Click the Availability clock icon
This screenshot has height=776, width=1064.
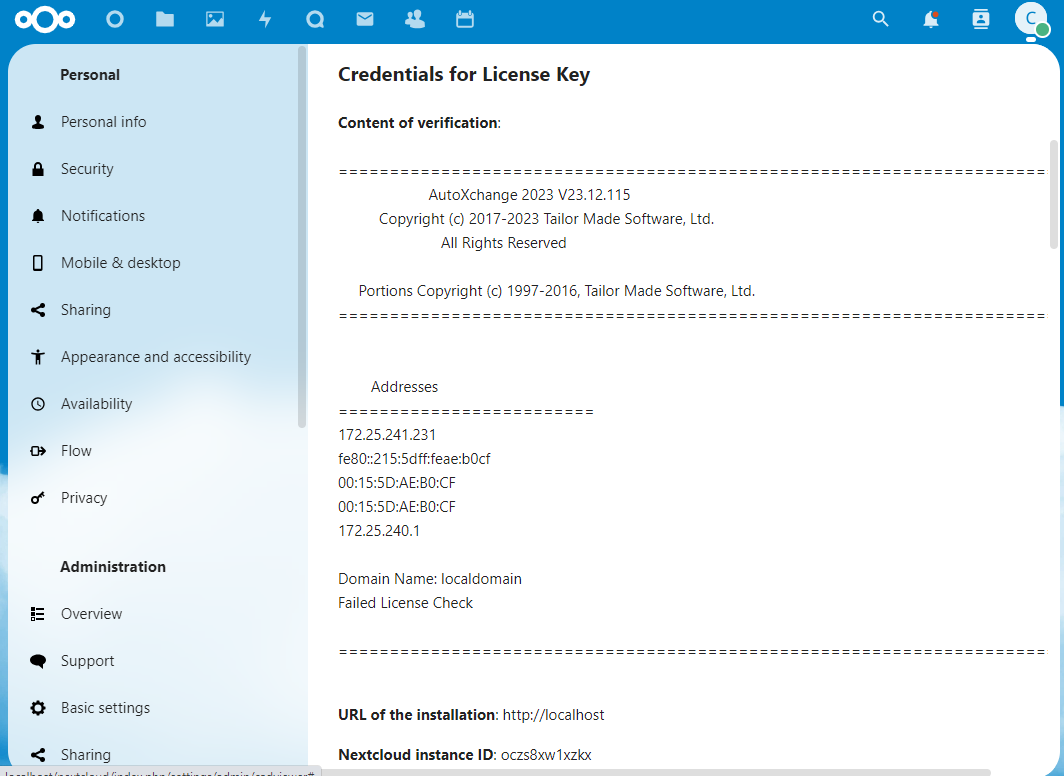tap(38, 404)
